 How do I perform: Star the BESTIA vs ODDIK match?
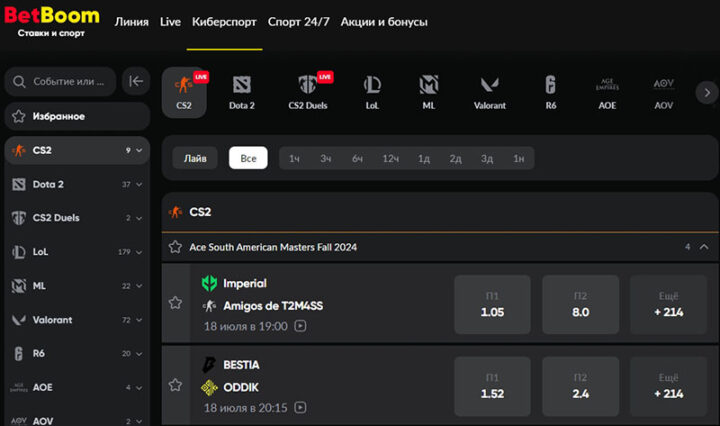(x=176, y=384)
